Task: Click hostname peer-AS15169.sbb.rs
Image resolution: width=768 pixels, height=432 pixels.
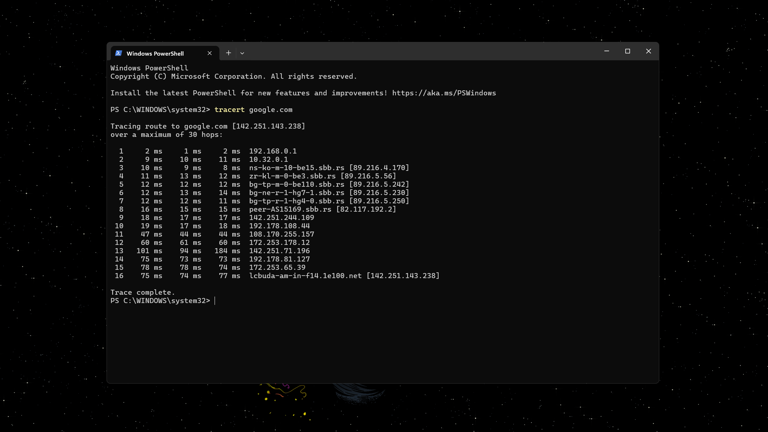Action: (x=290, y=210)
